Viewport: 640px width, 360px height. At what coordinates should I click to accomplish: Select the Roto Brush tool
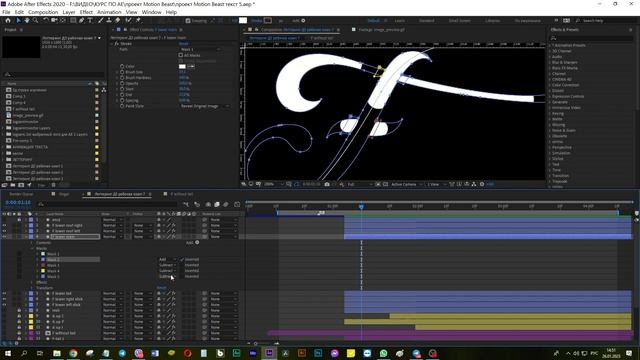pyautogui.click(x=129, y=20)
